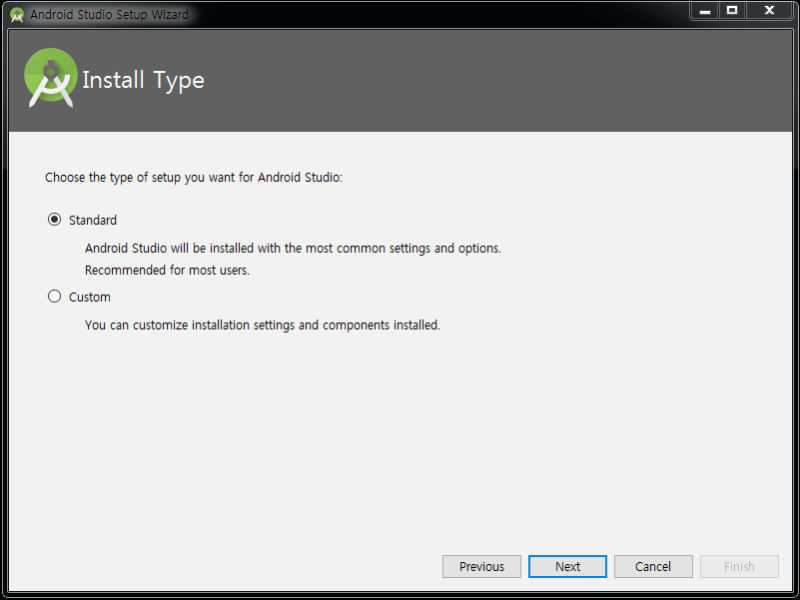Click "Recommended for most users." text
Viewport: 800px width, 600px height.
coord(167,270)
